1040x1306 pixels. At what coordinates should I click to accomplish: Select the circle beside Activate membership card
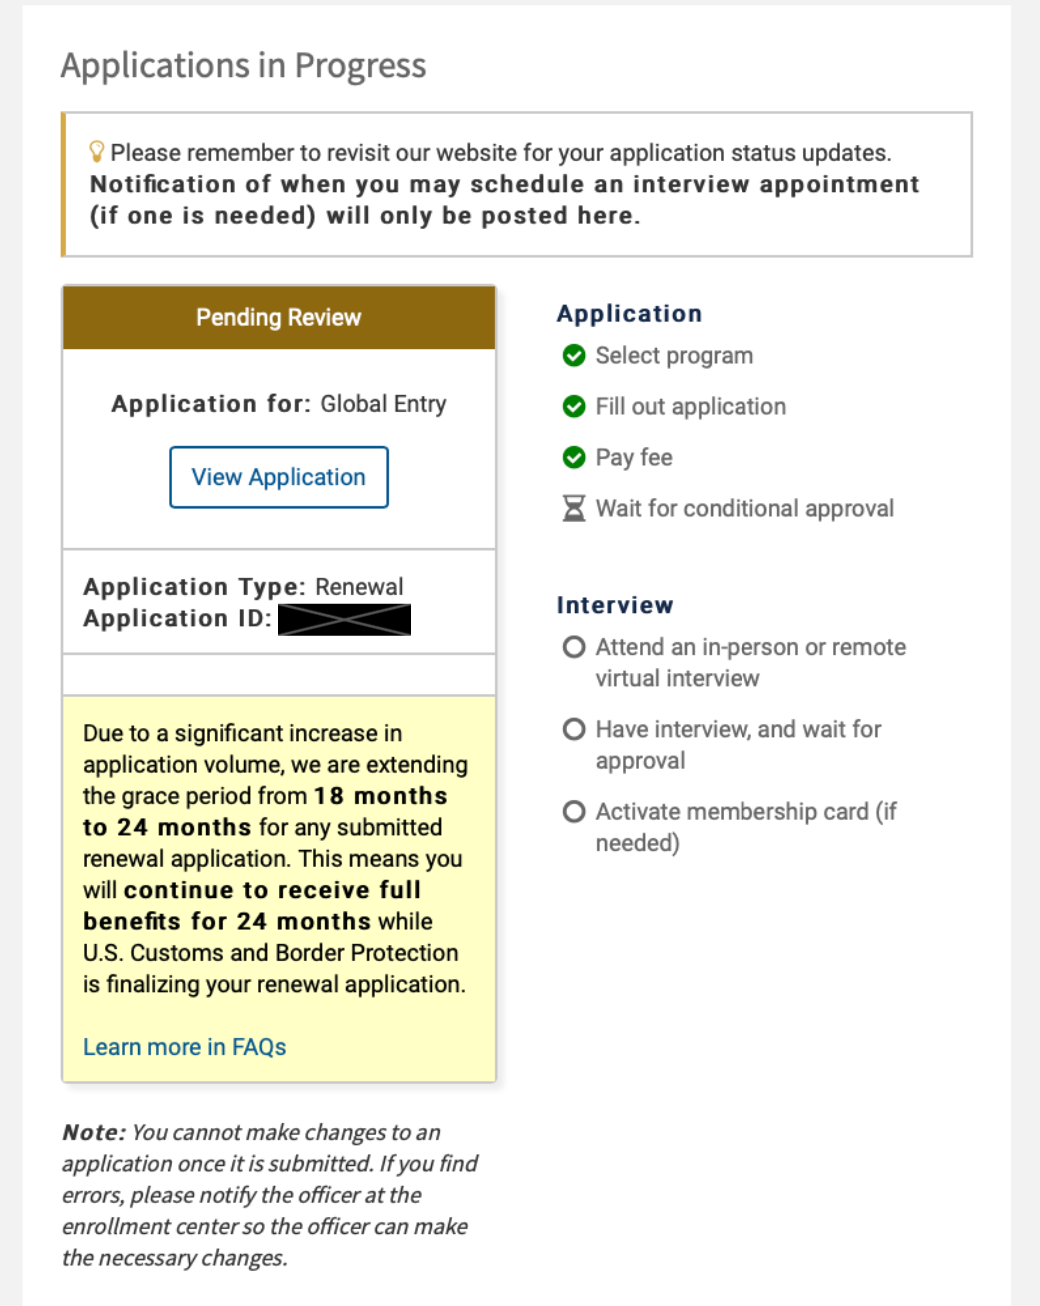(x=574, y=811)
